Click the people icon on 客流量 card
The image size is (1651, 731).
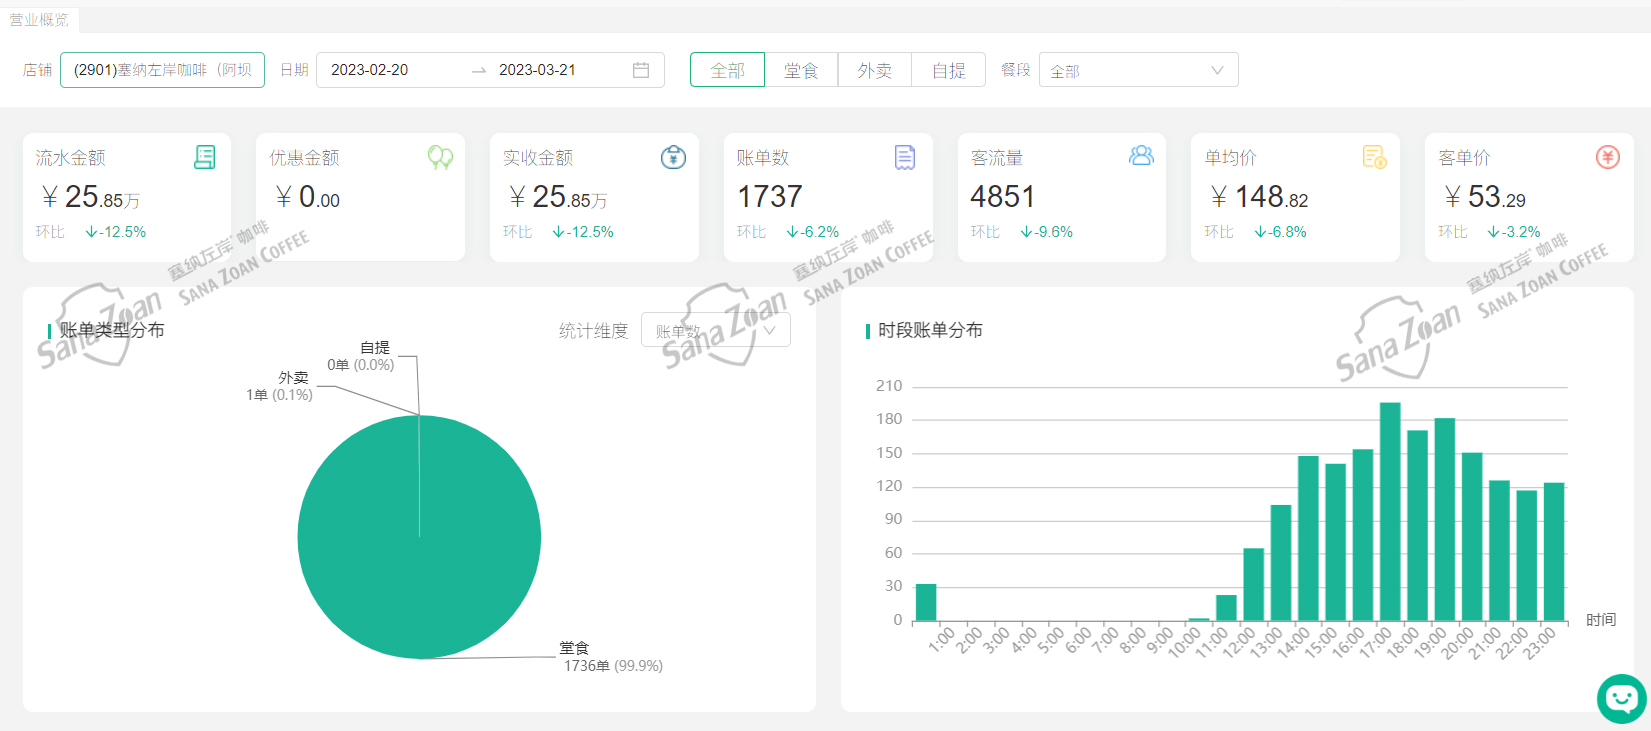point(1141,156)
